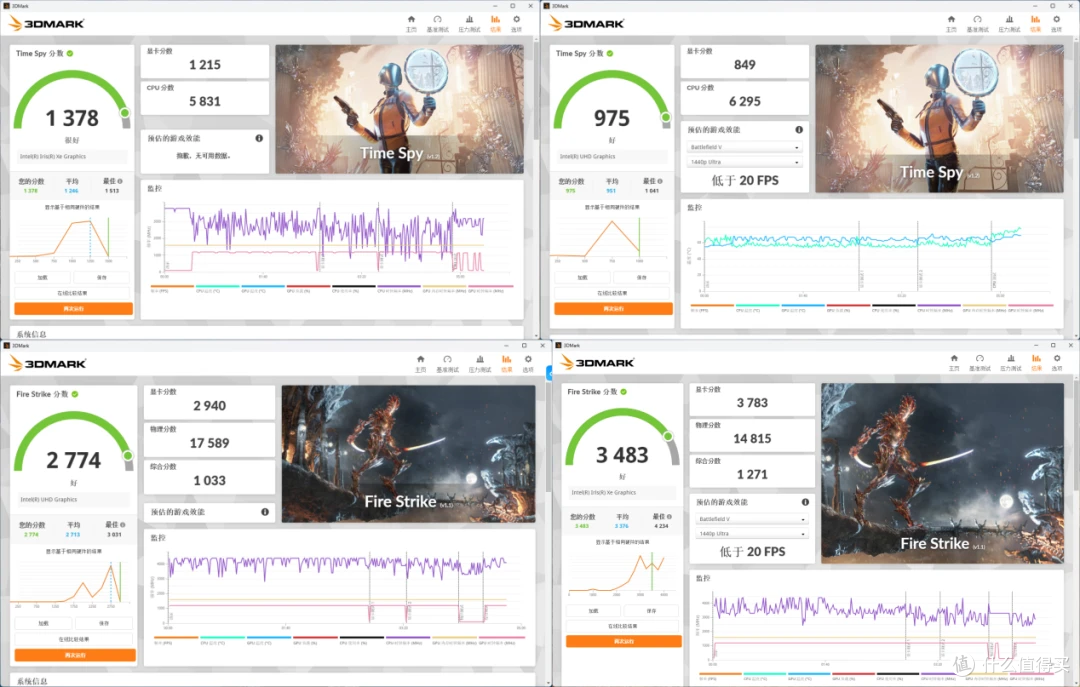Image resolution: width=1080 pixels, height=687 pixels.
Task: Click orange Run Again button in Time Spy 975 window
Action: pyautogui.click(x=613, y=309)
